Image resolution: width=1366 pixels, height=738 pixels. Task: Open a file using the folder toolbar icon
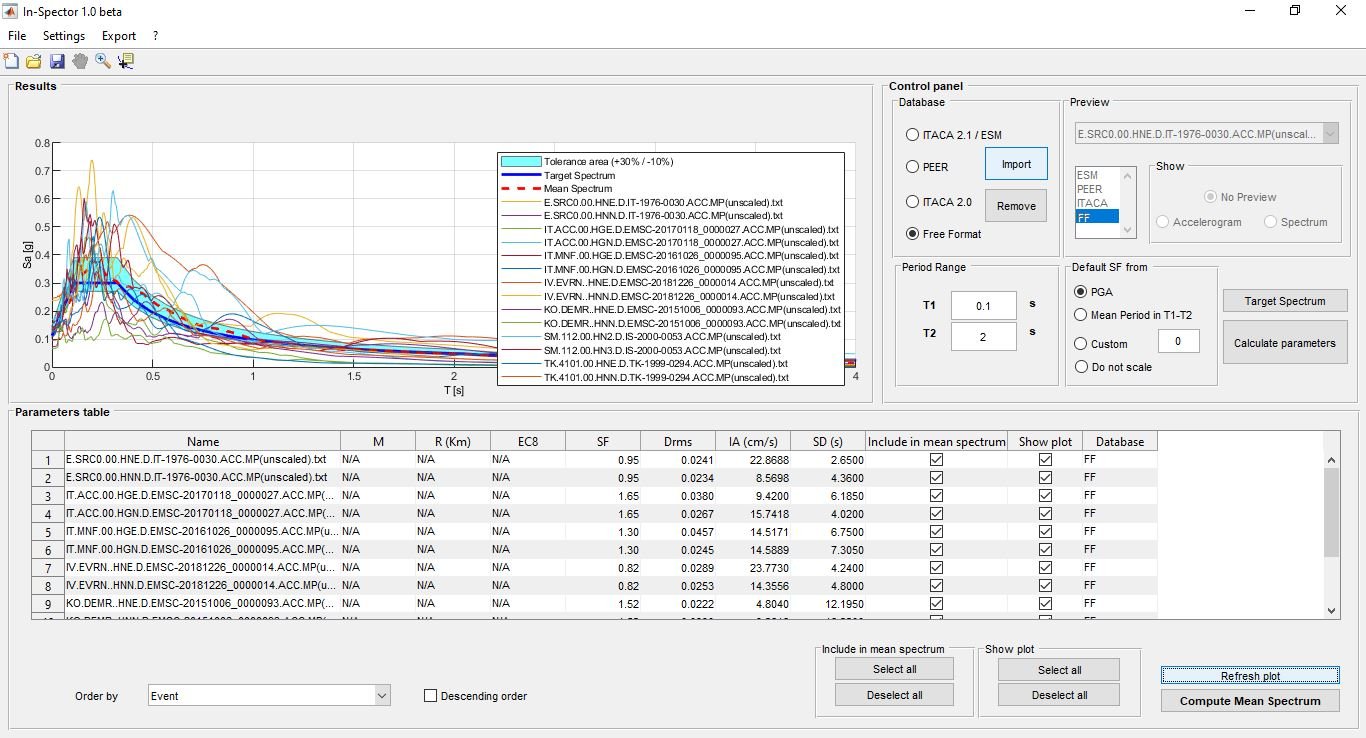pos(33,60)
